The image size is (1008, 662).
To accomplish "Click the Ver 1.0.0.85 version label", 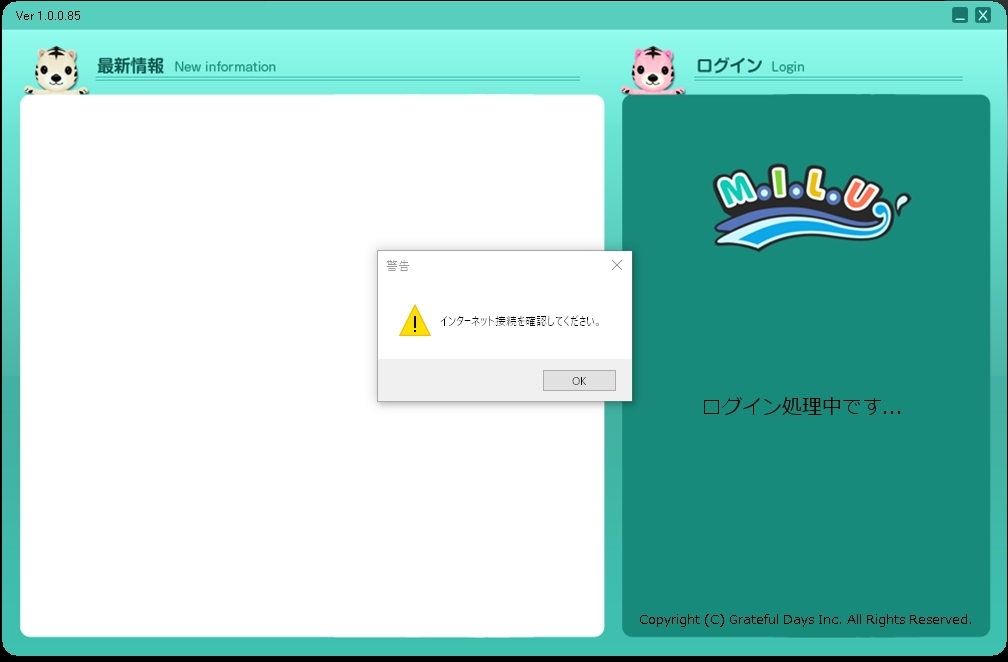I will click(48, 16).
